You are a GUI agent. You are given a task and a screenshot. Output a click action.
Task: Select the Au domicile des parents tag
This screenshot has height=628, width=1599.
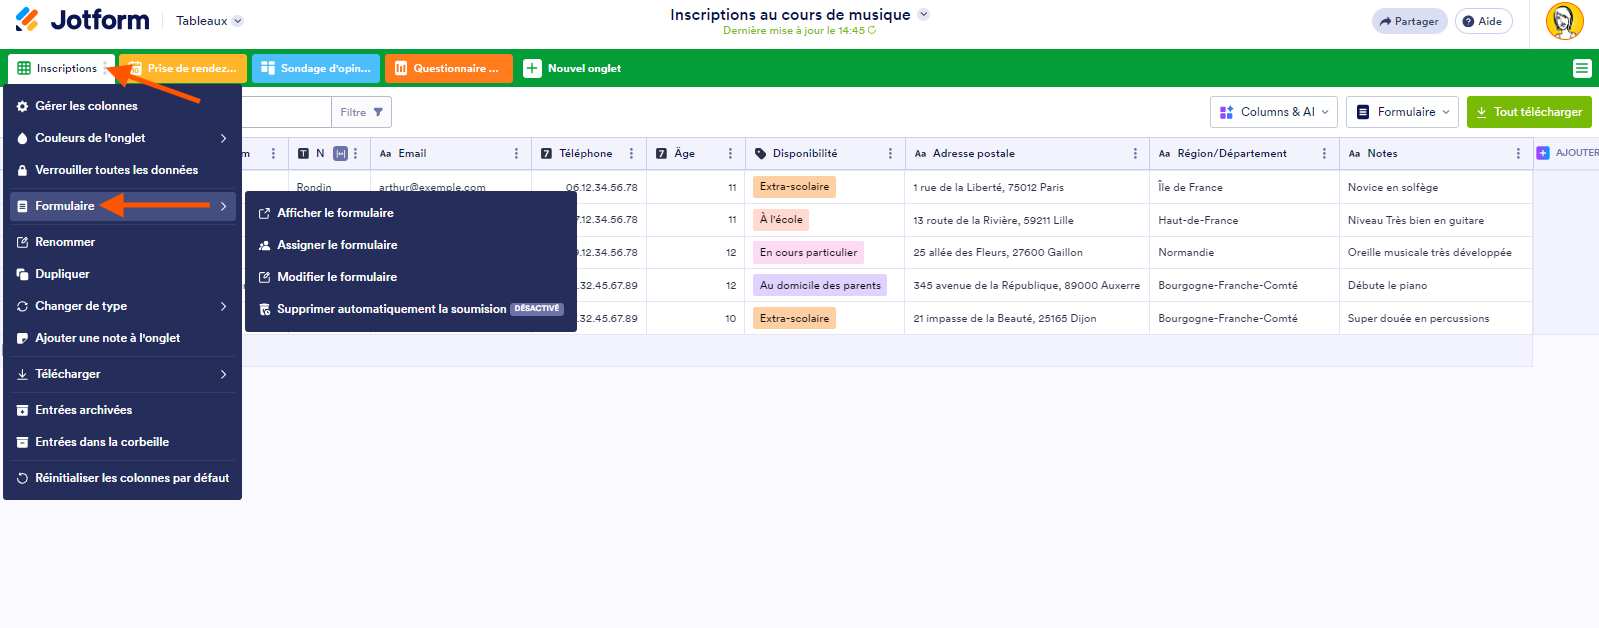pyautogui.click(x=820, y=285)
